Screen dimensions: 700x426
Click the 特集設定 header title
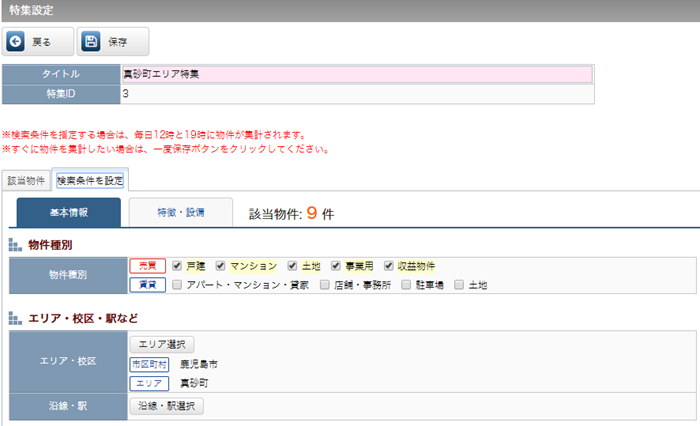pos(31,10)
